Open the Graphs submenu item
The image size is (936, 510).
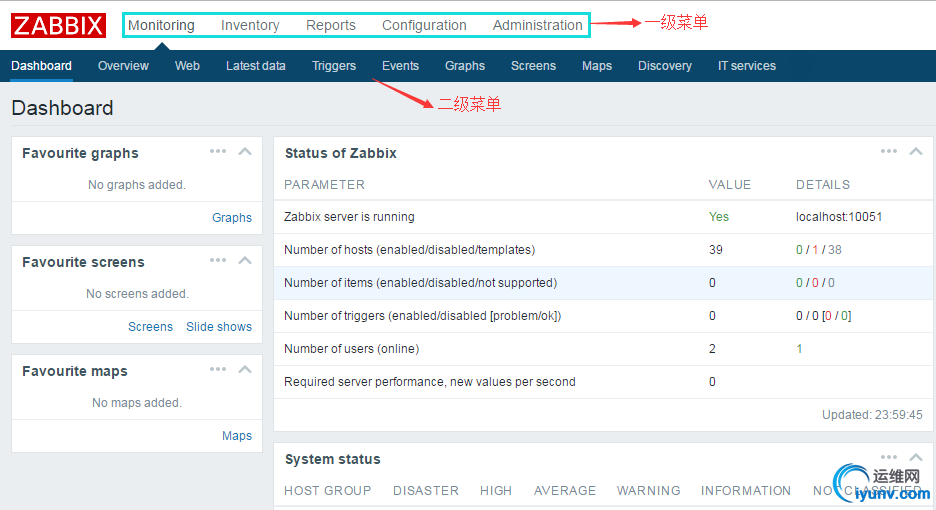pos(464,66)
